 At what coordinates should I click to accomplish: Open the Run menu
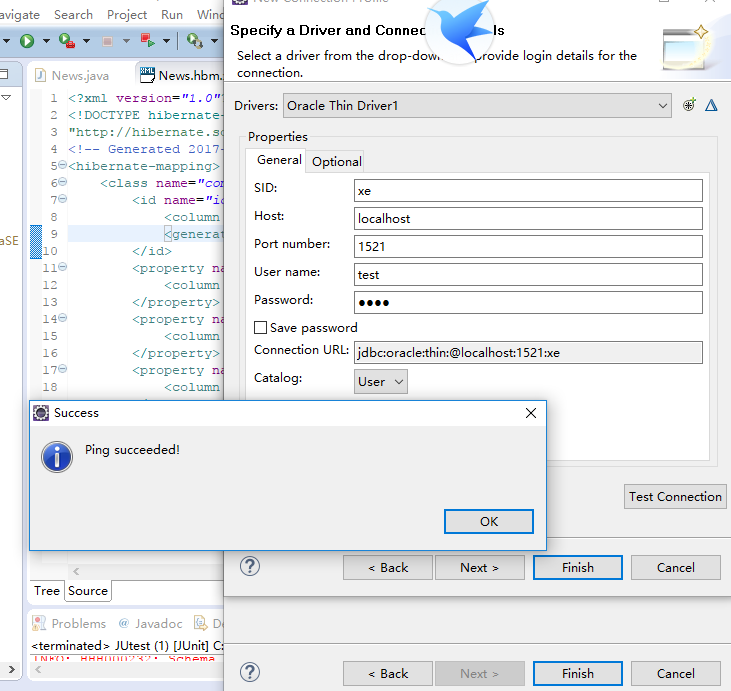[172, 14]
